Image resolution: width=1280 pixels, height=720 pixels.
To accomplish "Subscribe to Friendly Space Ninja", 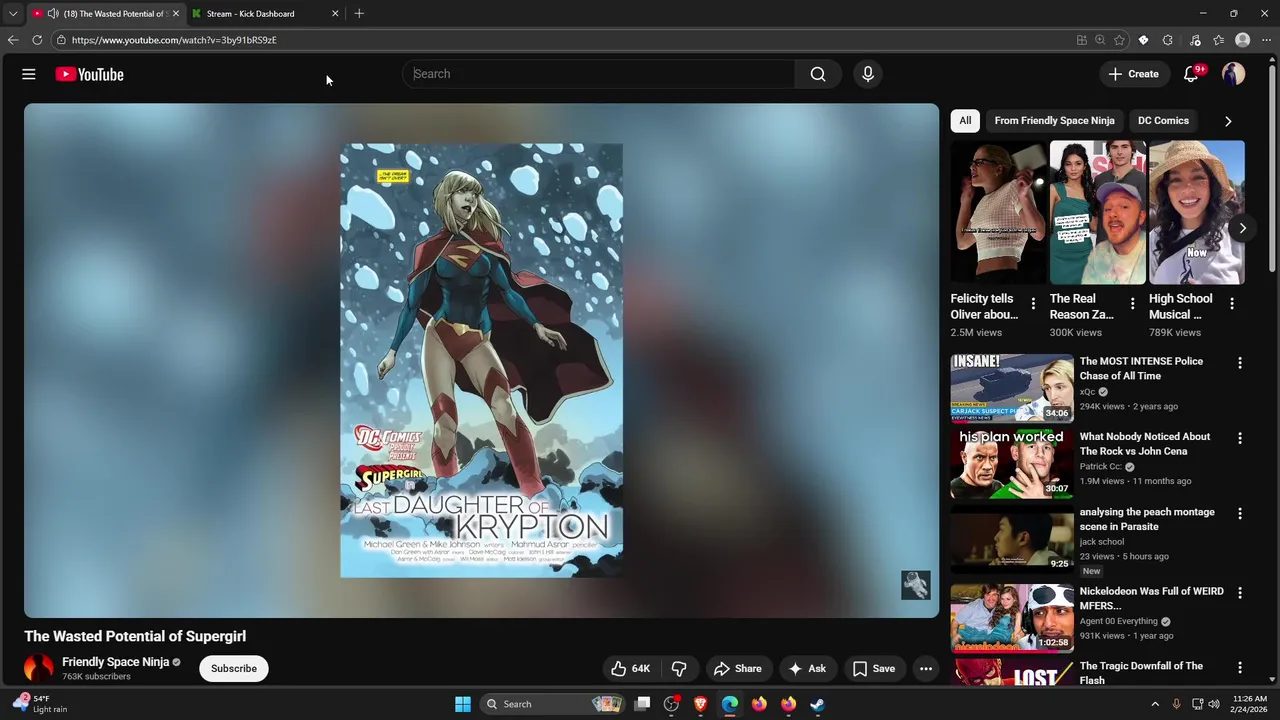I will (x=234, y=668).
